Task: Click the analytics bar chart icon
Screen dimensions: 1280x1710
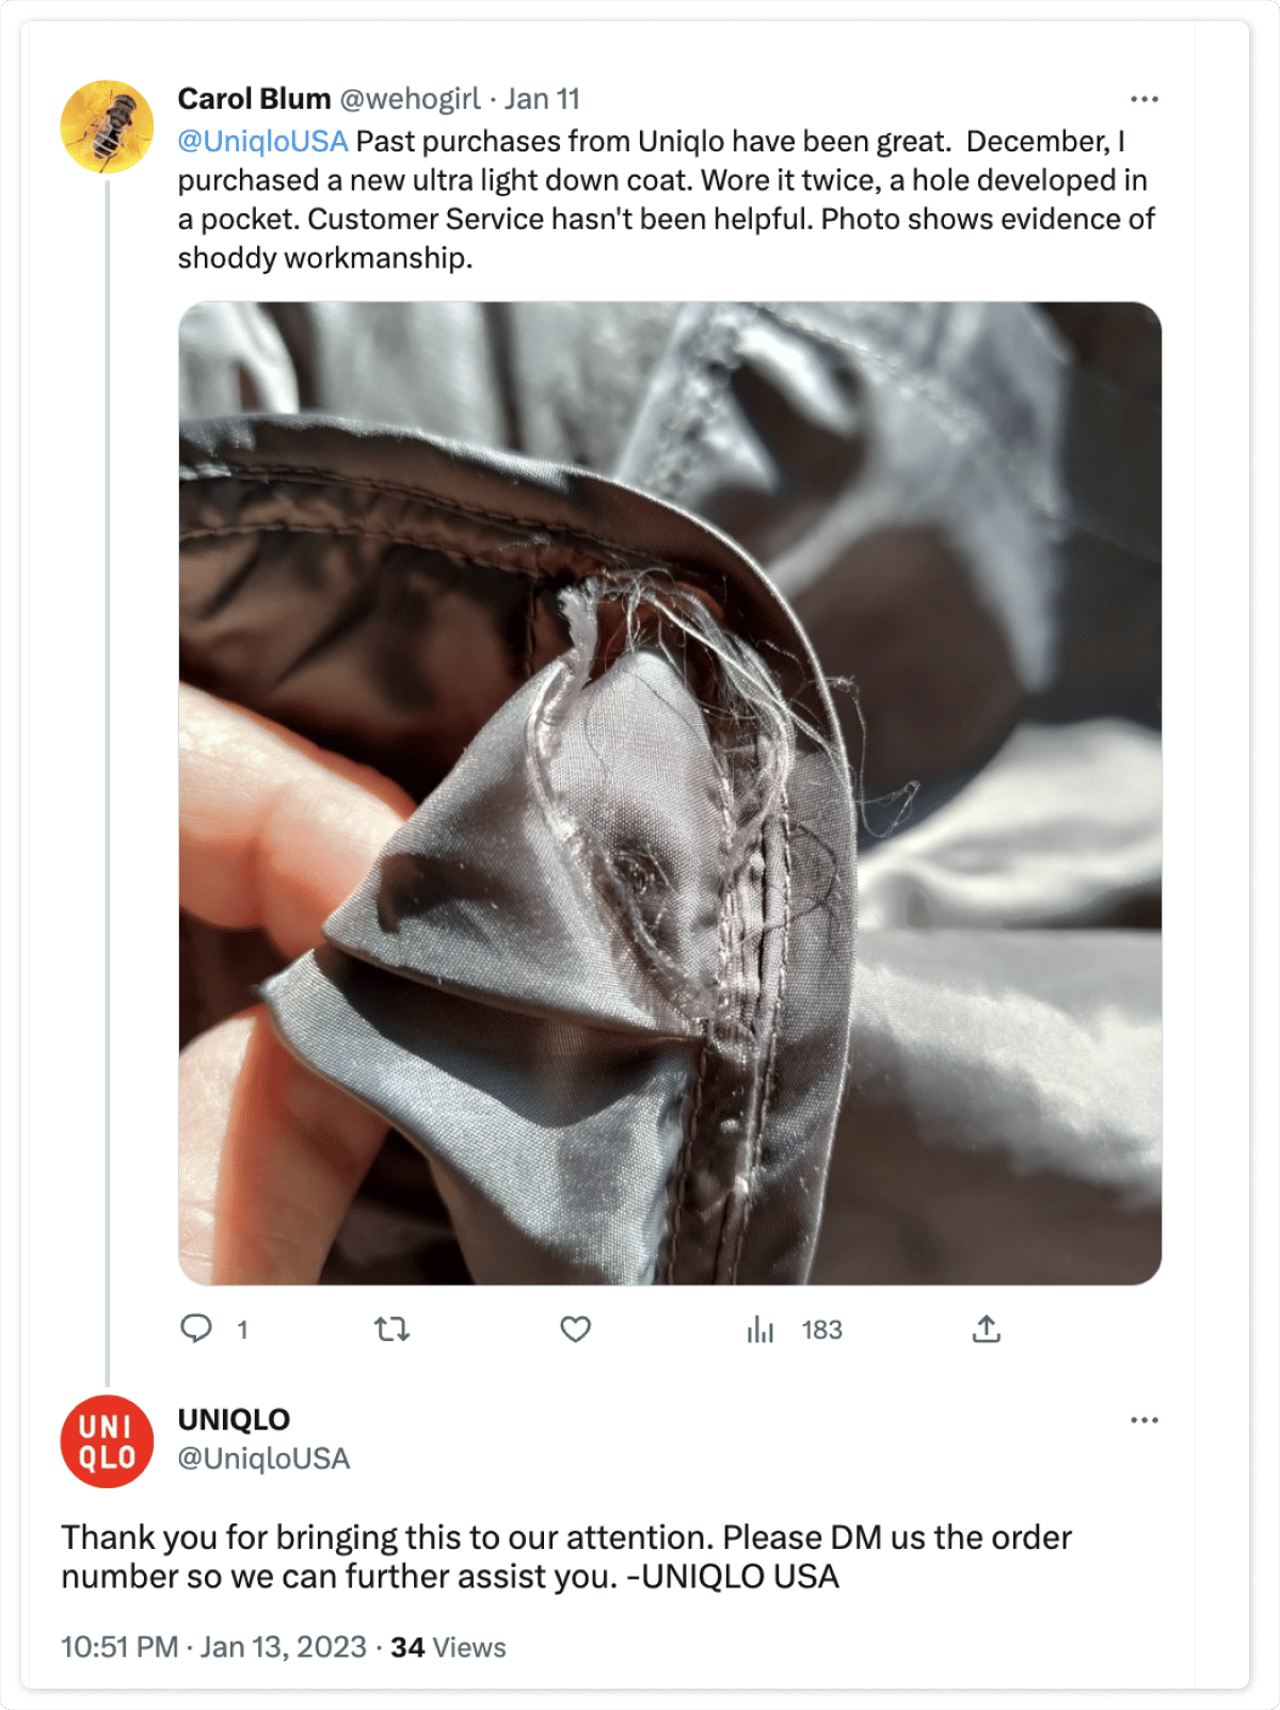Action: [761, 1329]
